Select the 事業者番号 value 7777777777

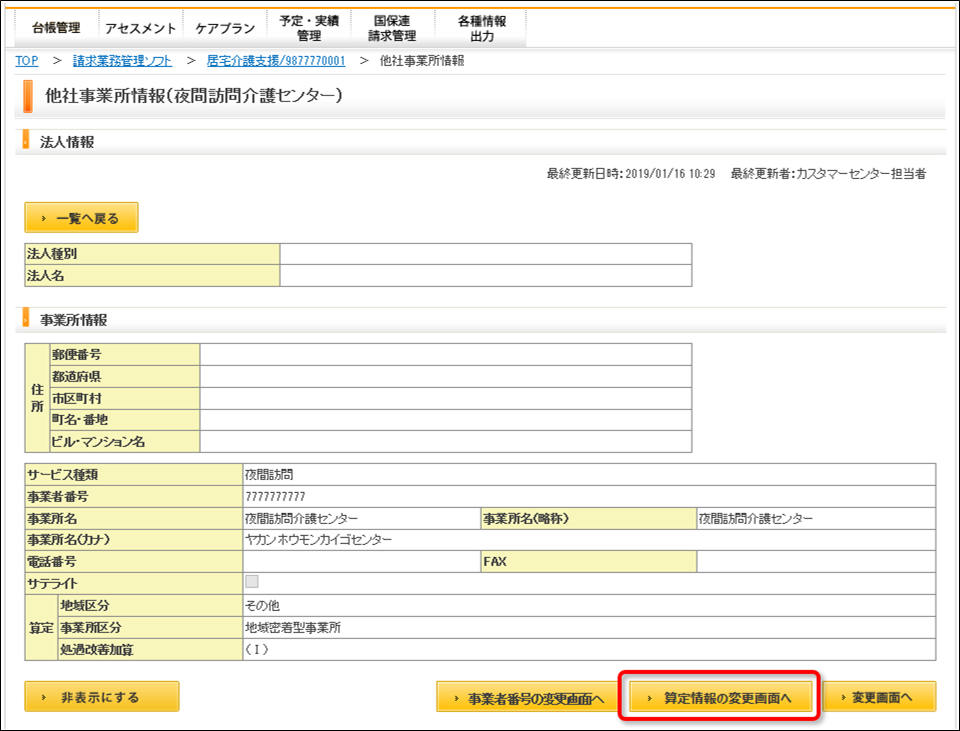click(275, 497)
